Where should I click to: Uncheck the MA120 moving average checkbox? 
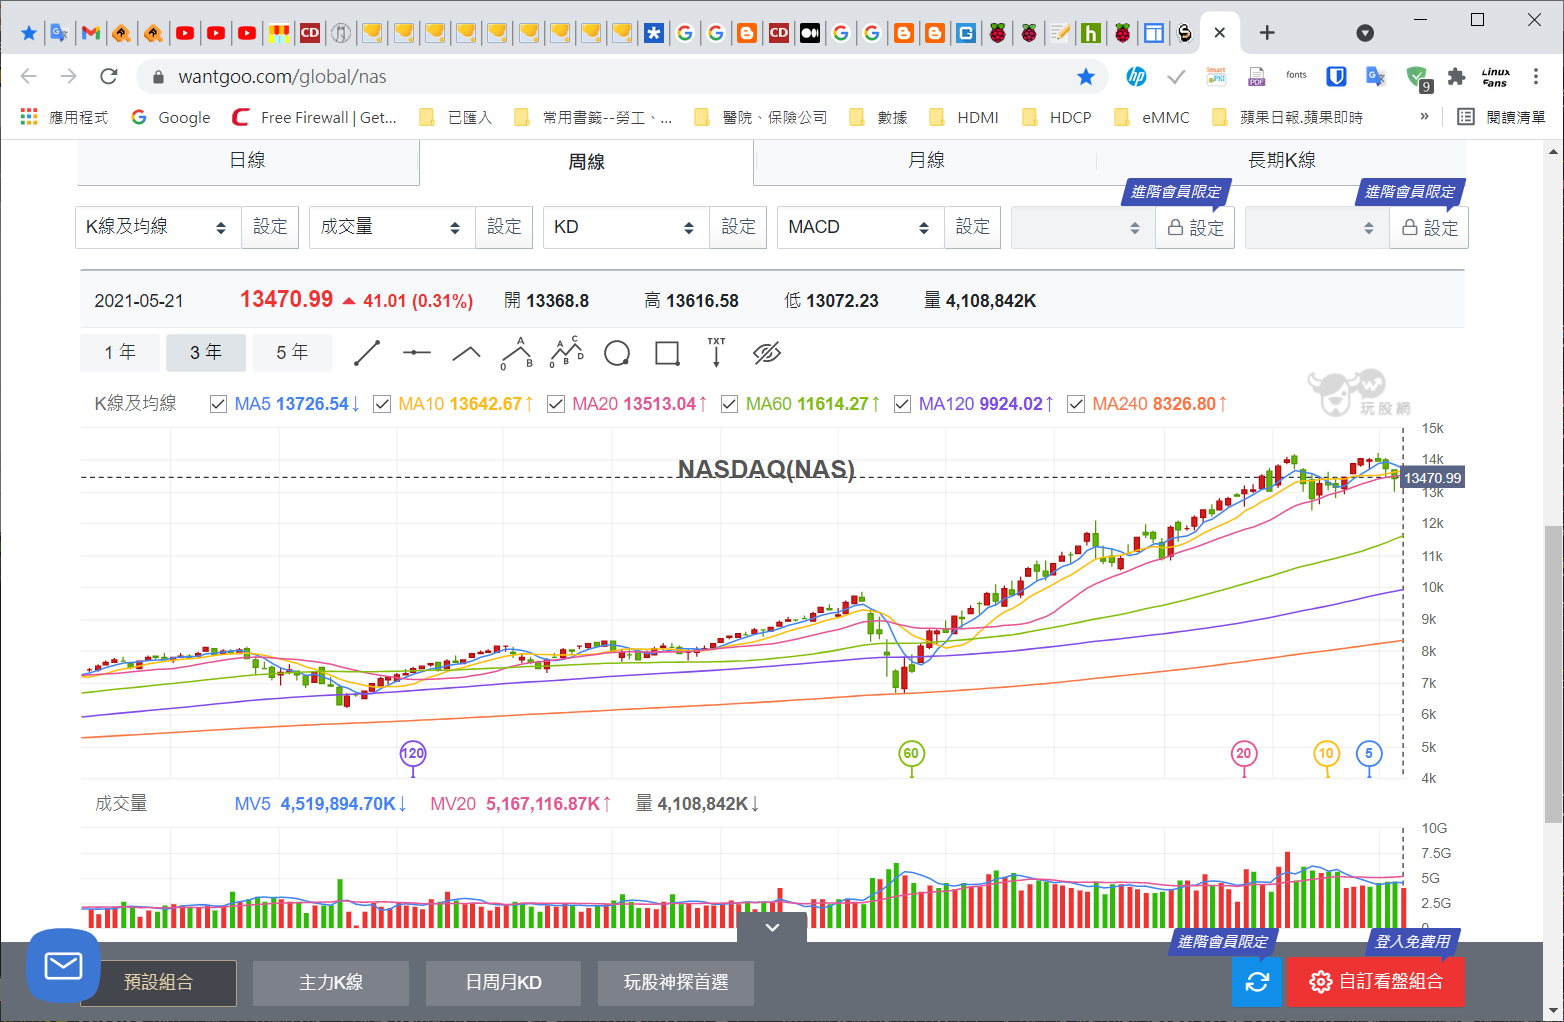click(902, 404)
